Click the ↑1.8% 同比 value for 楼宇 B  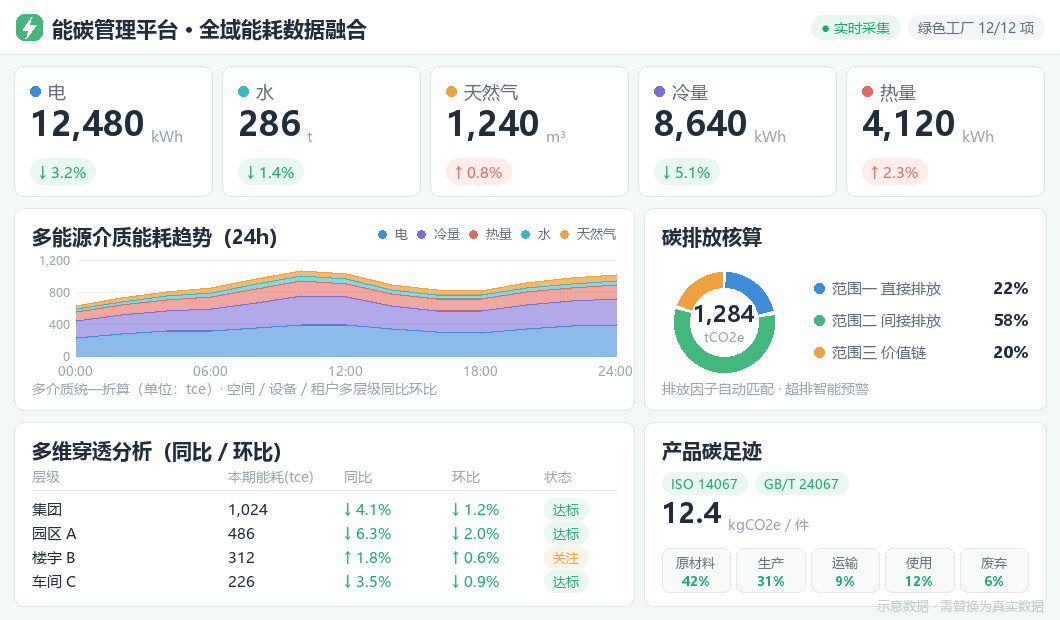[x=368, y=558]
